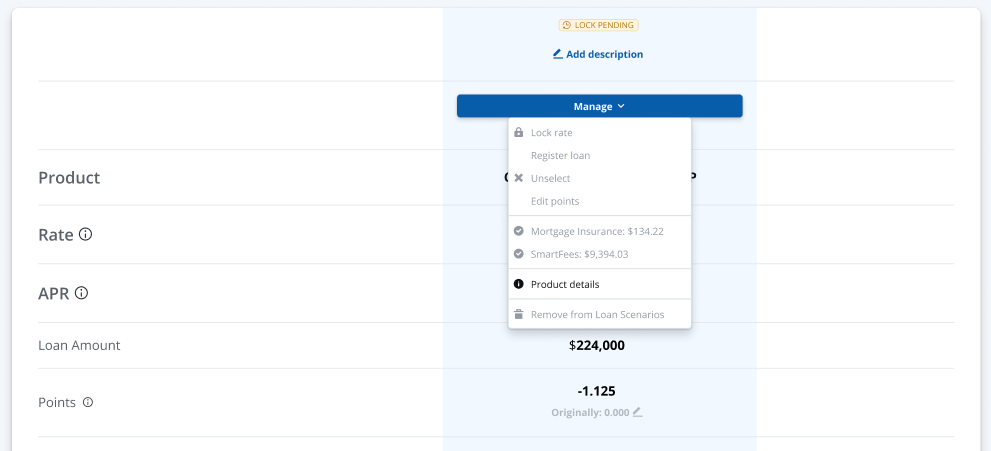Screen dimensions: 991x451
Task: Click the Mortgage Insurance: $134.22 entry
Action: point(597,231)
